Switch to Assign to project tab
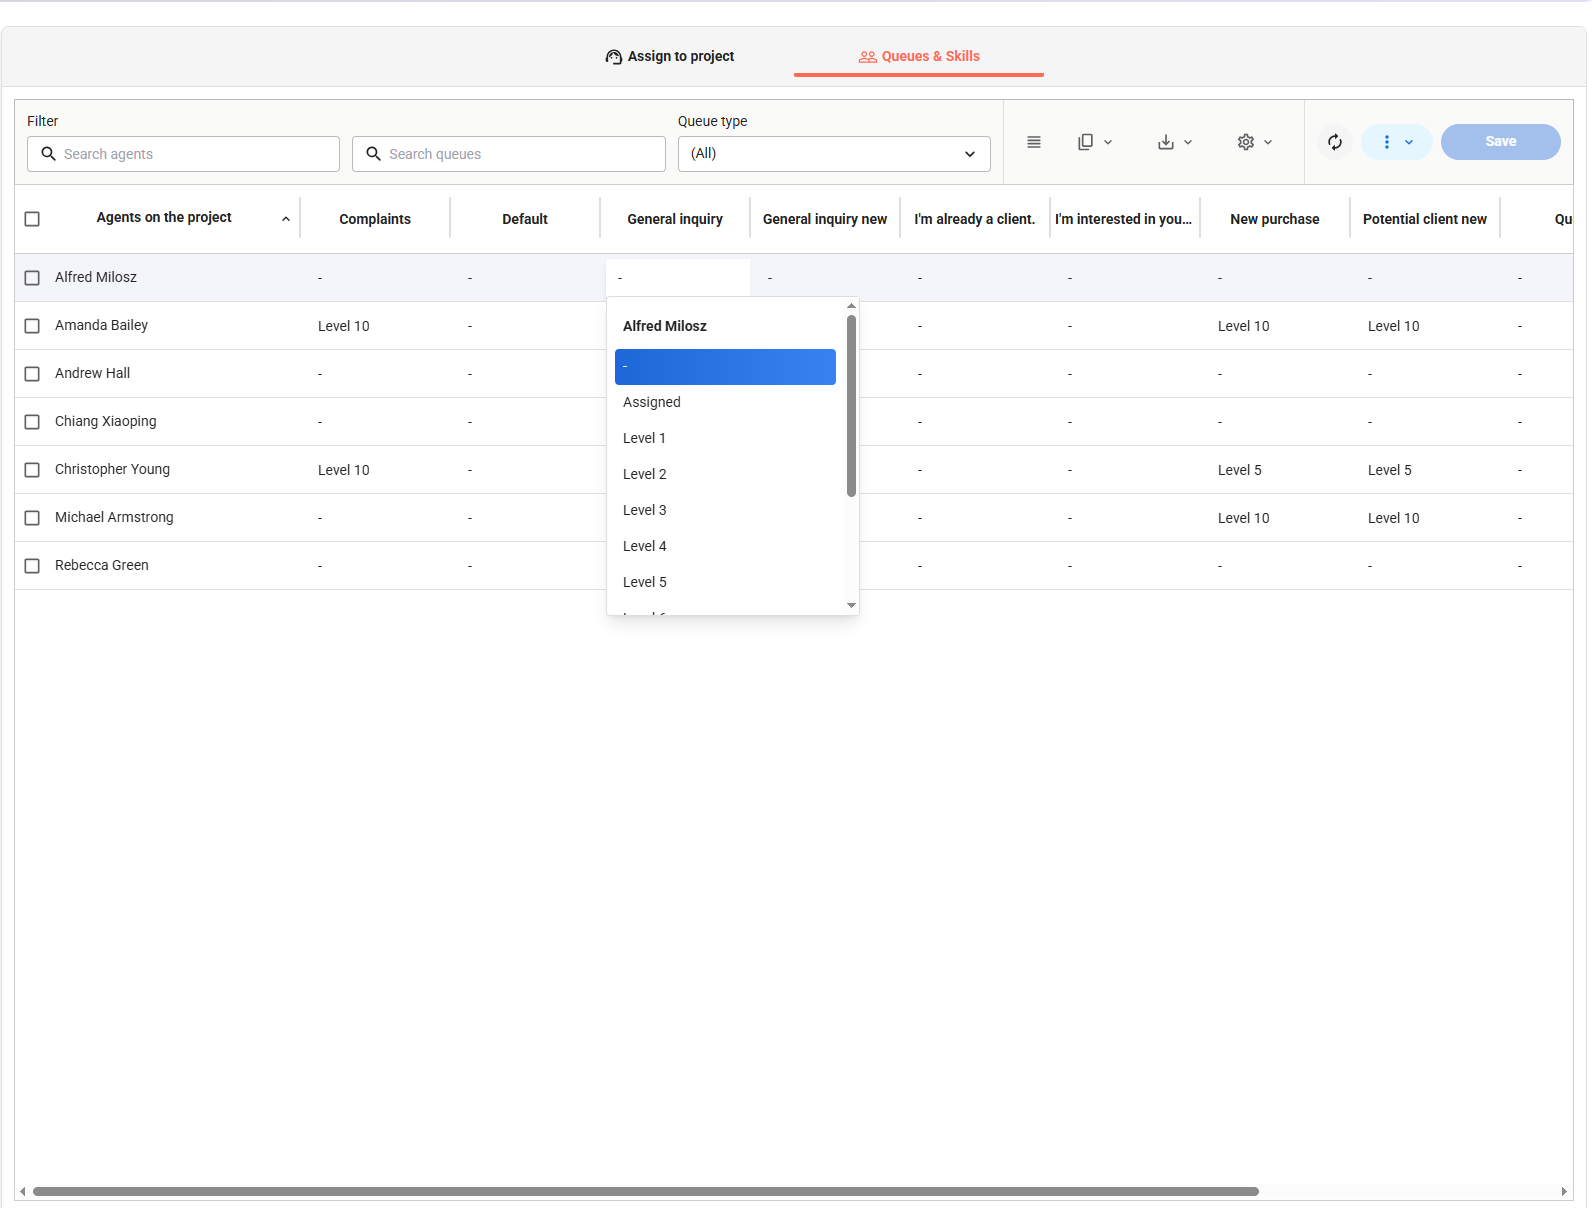 670,57
